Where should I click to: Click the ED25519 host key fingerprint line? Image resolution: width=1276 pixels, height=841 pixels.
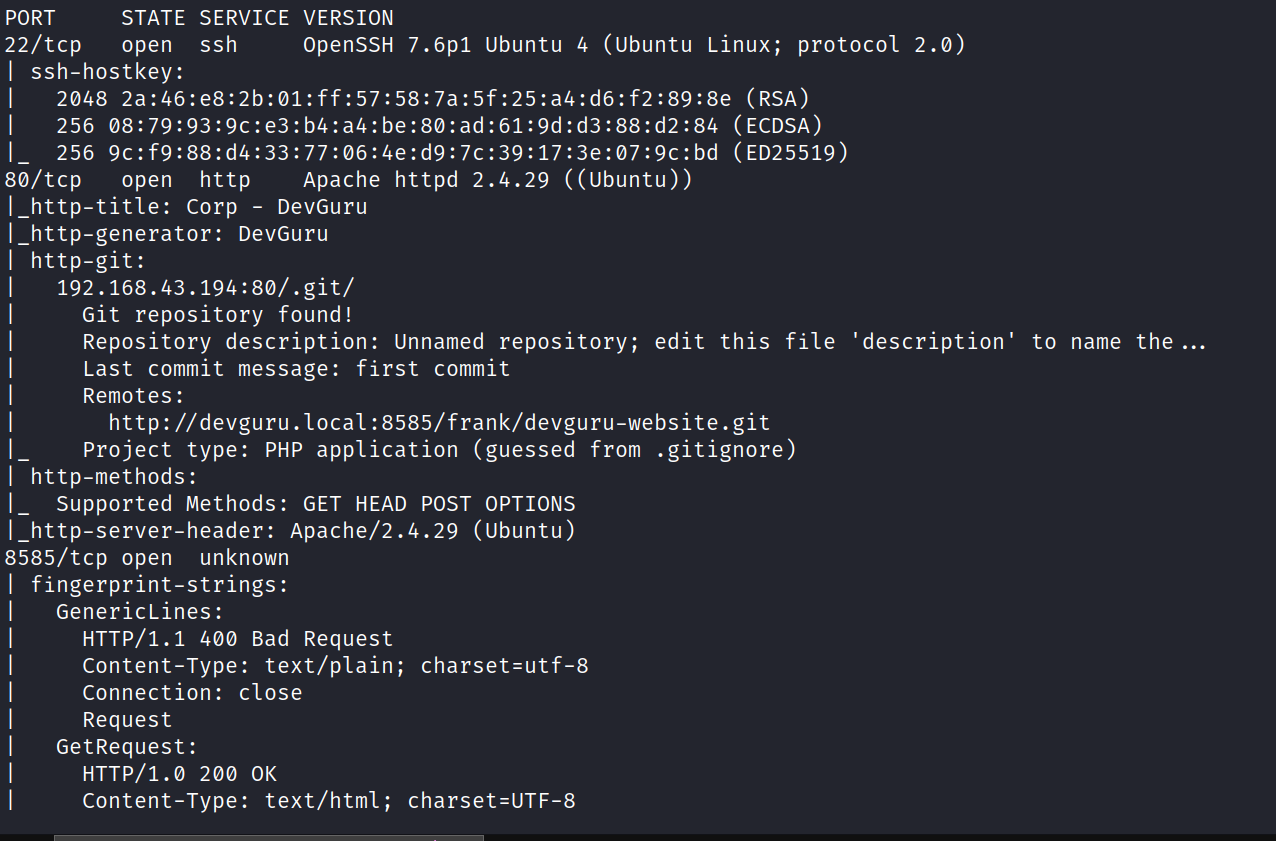[x=452, y=153]
